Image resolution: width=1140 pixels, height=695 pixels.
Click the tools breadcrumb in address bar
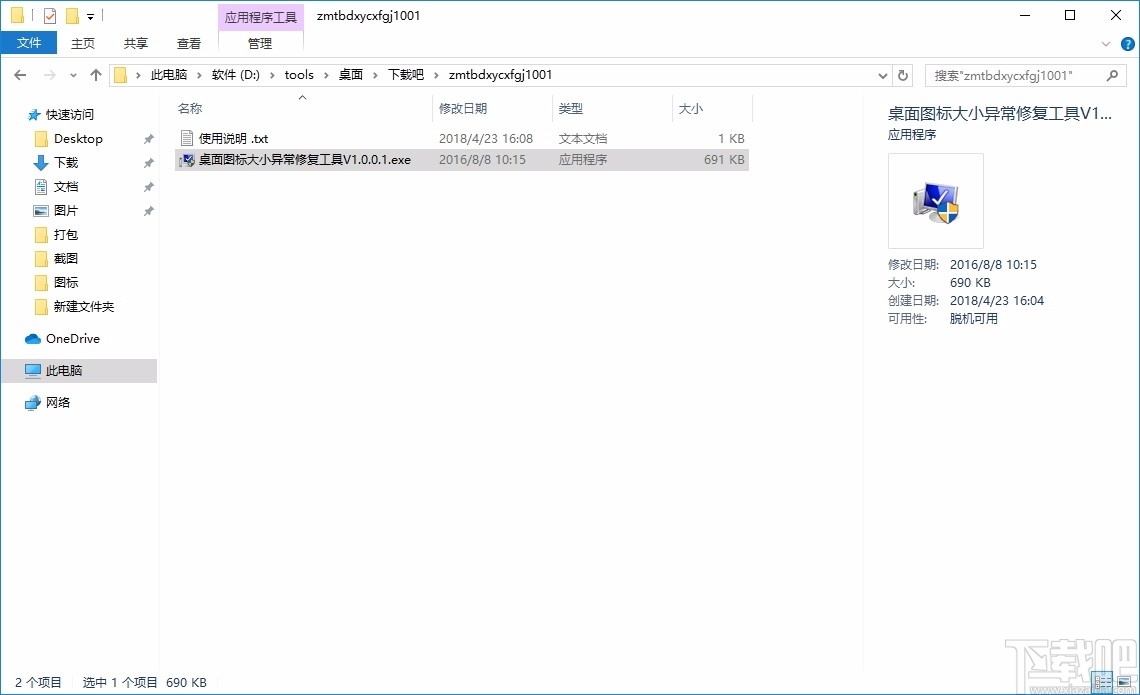(x=299, y=74)
